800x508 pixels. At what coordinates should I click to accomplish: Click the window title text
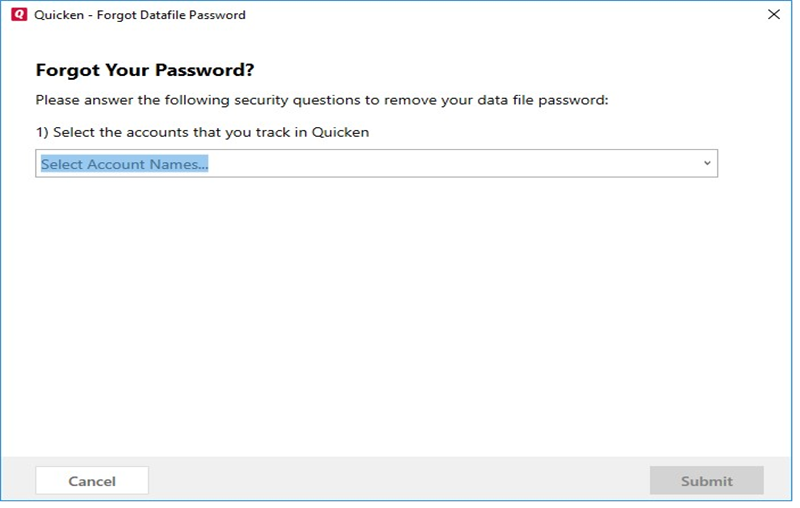click(x=140, y=15)
